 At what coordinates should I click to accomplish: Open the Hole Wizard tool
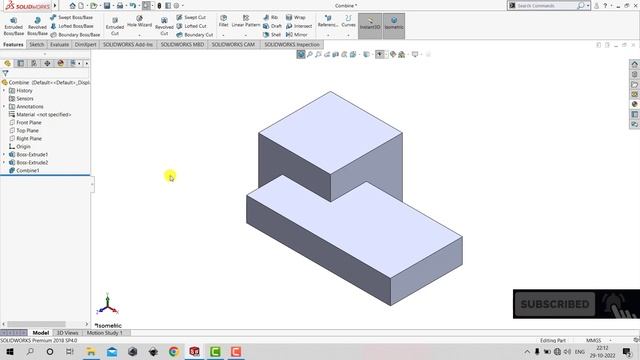tap(139, 22)
